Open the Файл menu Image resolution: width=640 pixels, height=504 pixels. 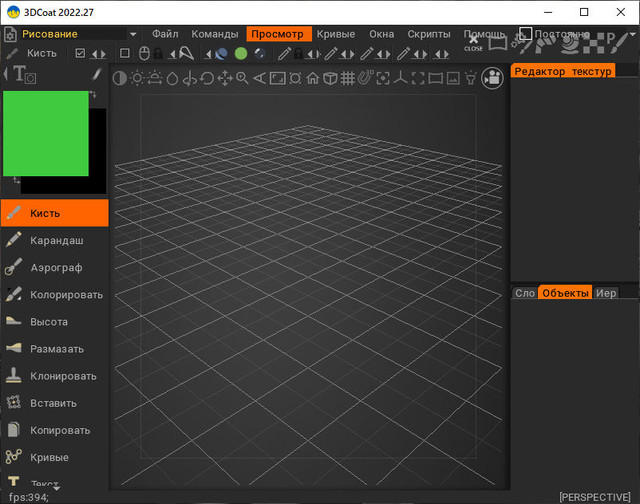(x=165, y=34)
